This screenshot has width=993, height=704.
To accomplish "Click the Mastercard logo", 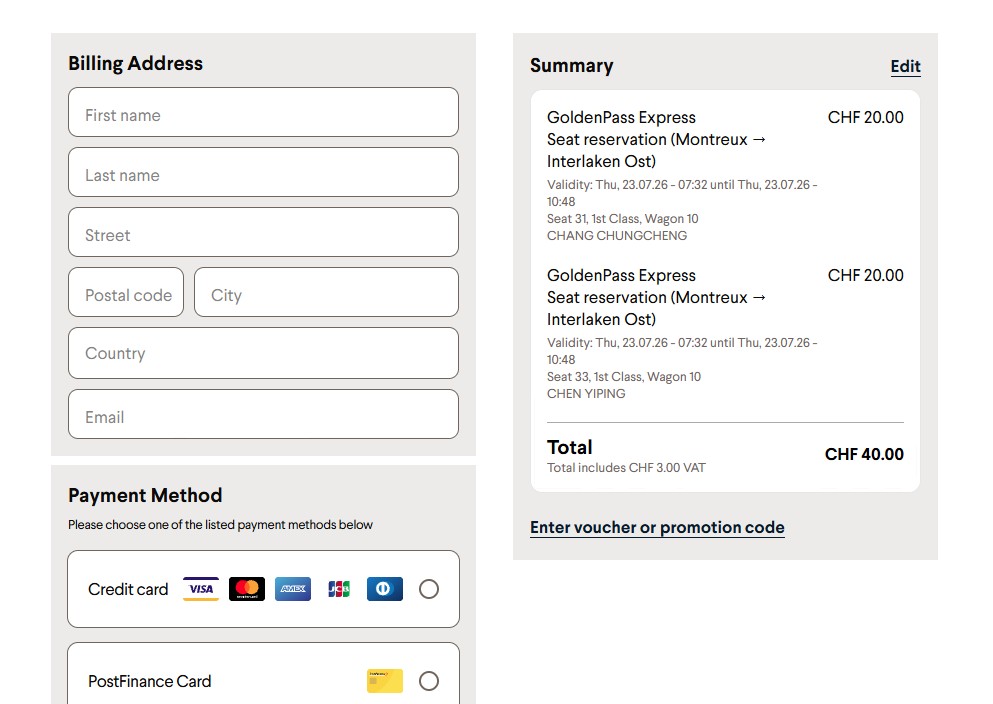I will (247, 589).
